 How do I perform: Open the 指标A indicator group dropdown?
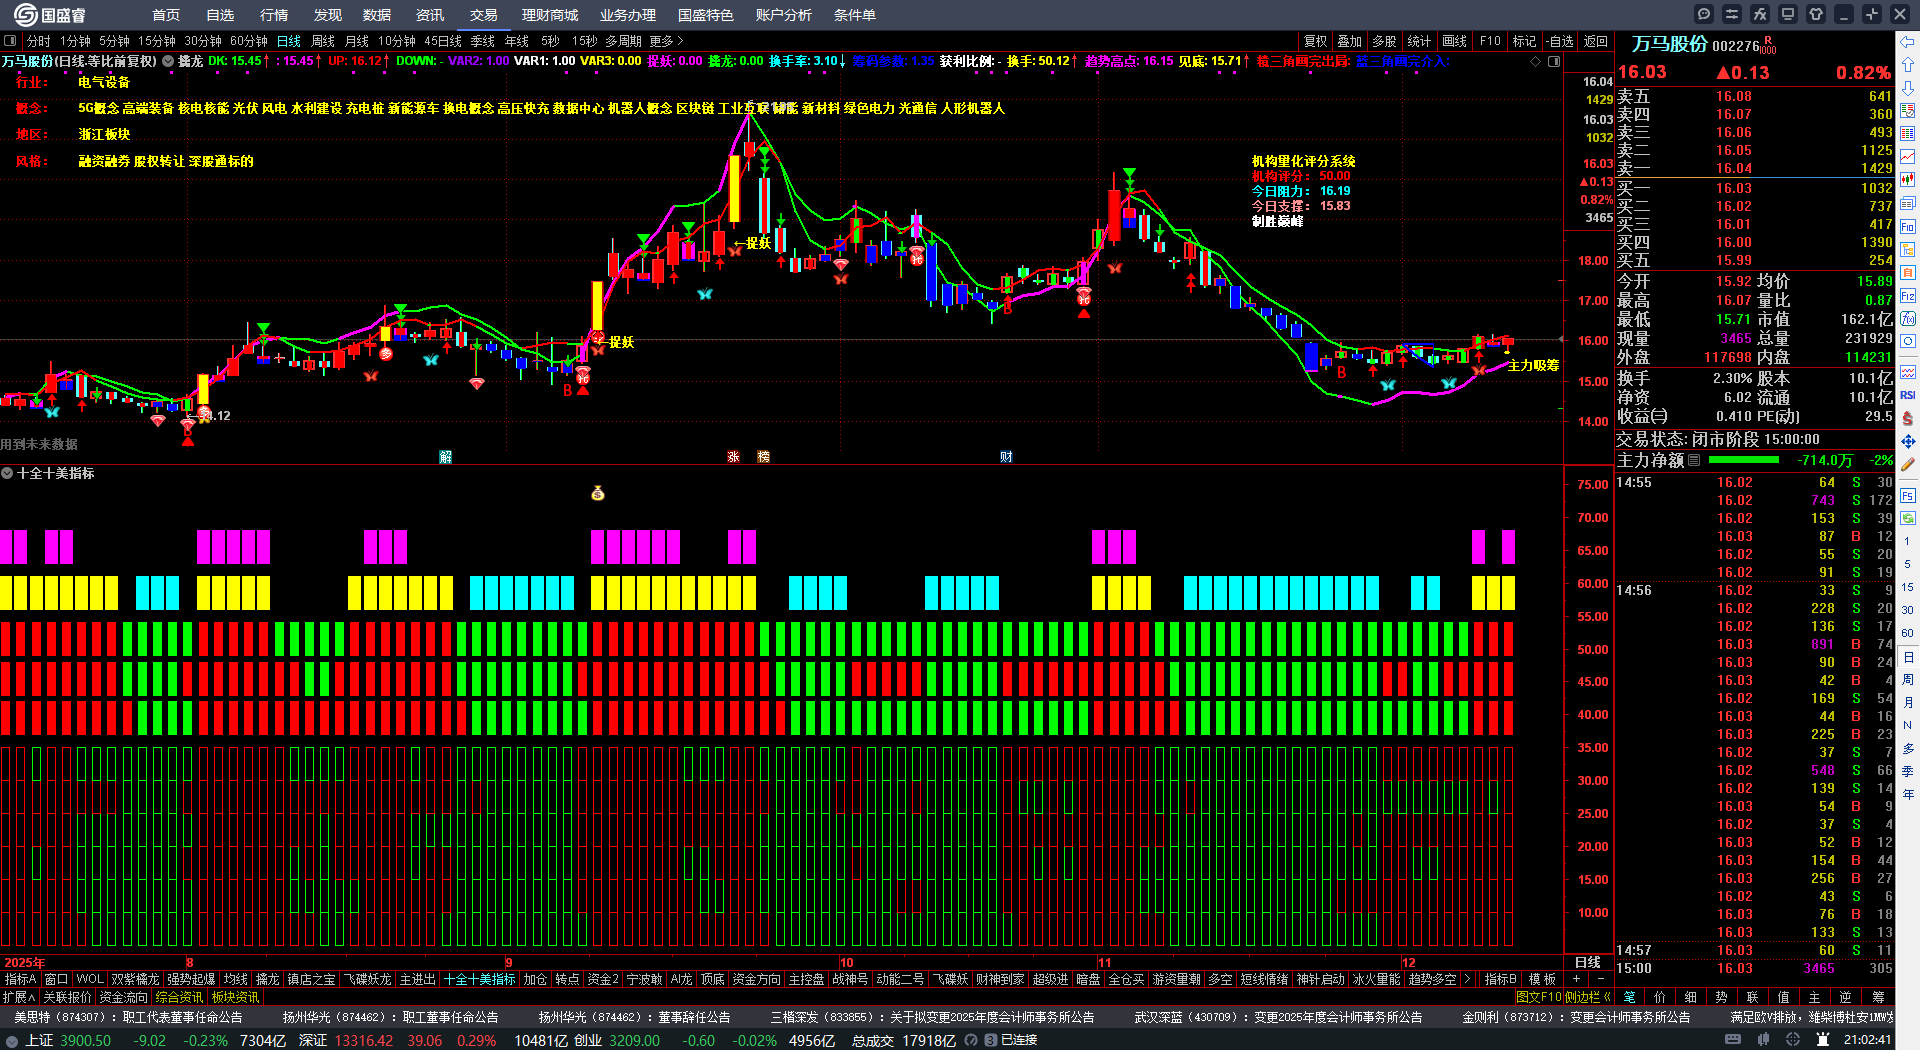click(20, 979)
